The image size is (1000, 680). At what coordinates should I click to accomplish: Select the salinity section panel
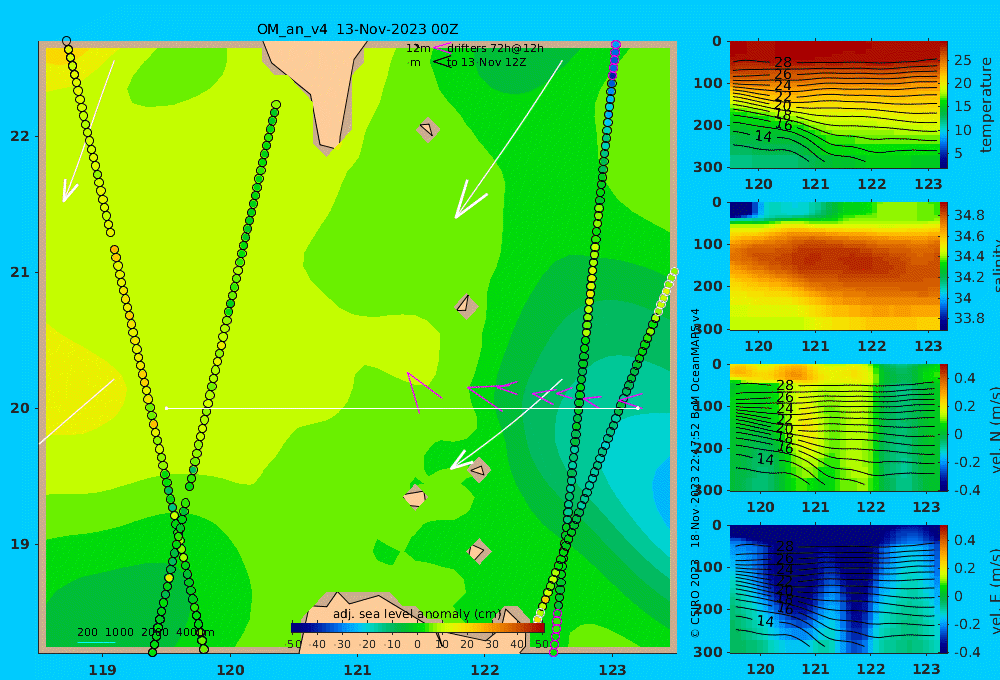coord(834,266)
